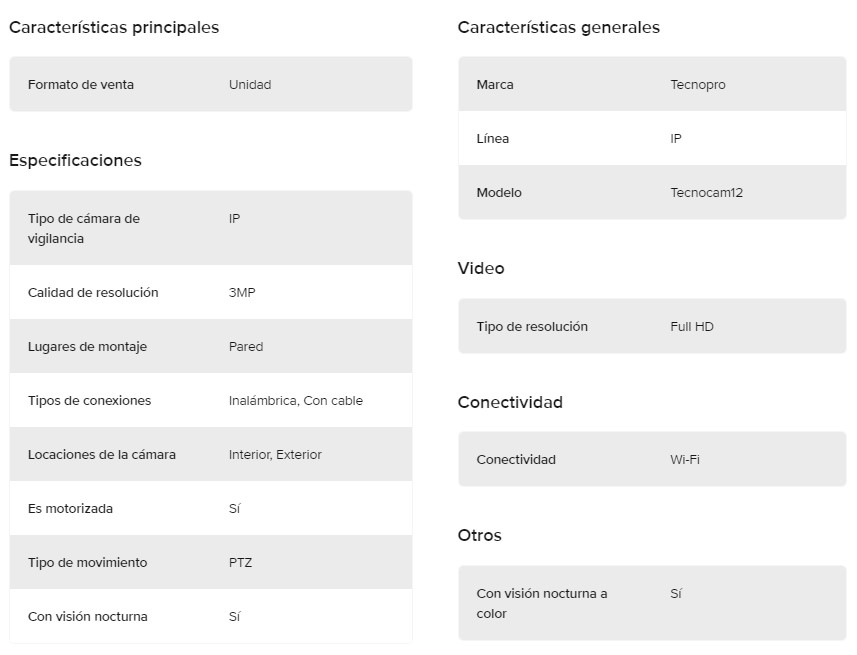Click the 'Wi-Fi' connectivity value

pyautogui.click(x=685, y=460)
